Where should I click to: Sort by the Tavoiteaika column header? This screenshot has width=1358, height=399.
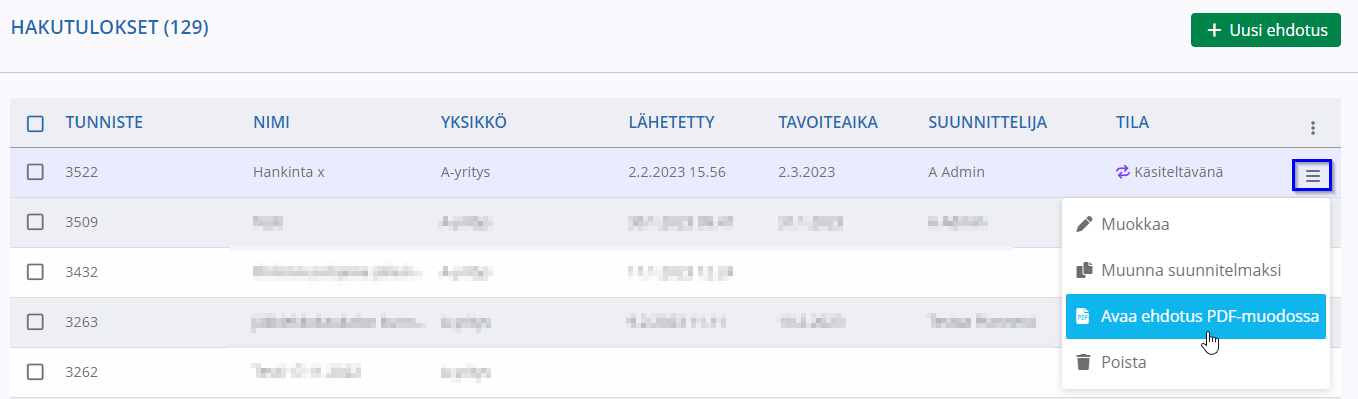(828, 123)
